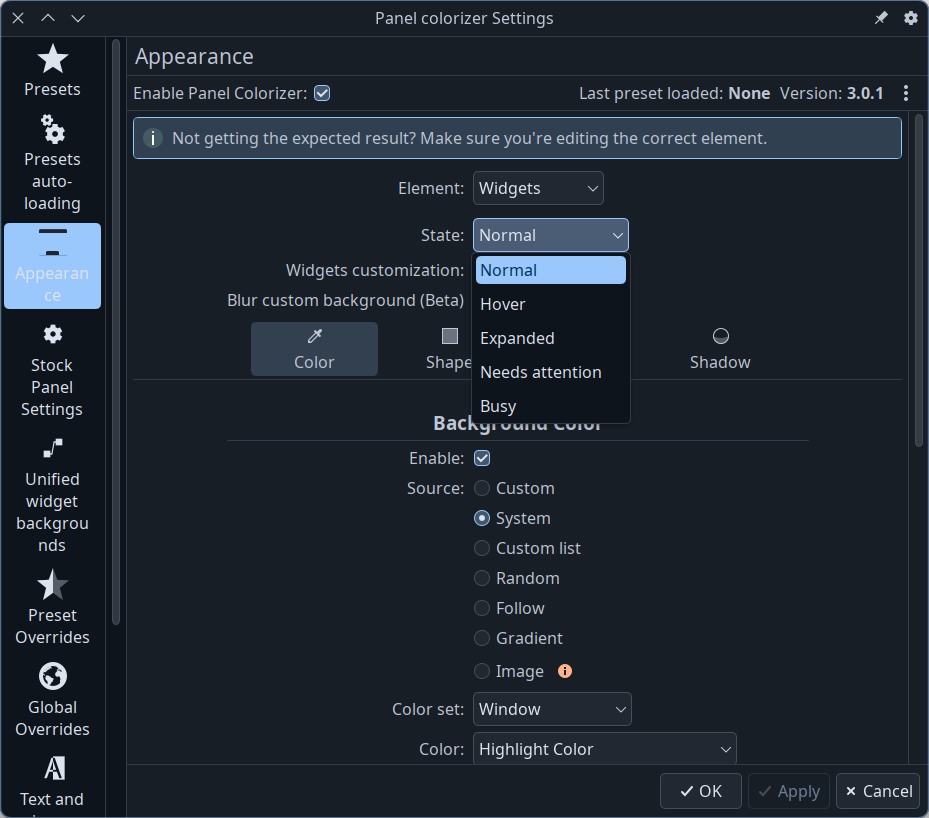This screenshot has height=818, width=929.
Task: Click the orange info icon beside Image
Action: tap(565, 671)
